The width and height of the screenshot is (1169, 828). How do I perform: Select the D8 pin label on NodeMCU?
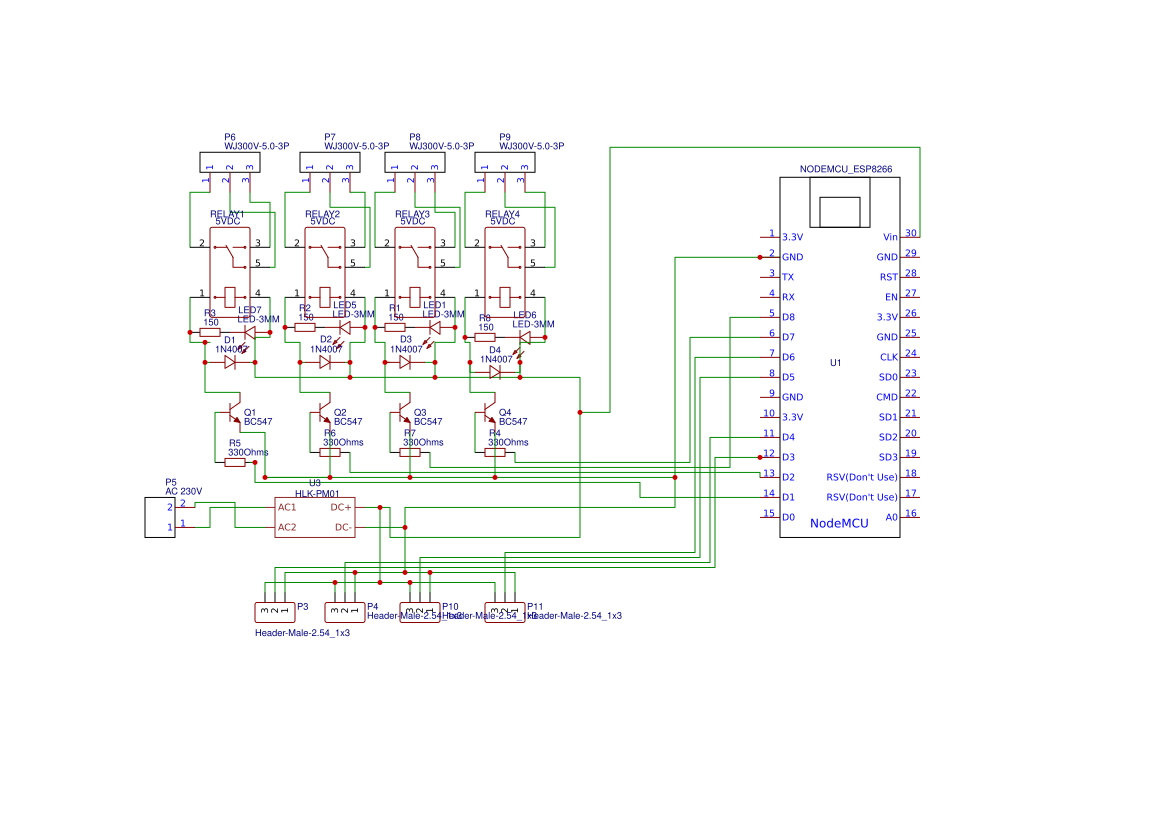788,317
